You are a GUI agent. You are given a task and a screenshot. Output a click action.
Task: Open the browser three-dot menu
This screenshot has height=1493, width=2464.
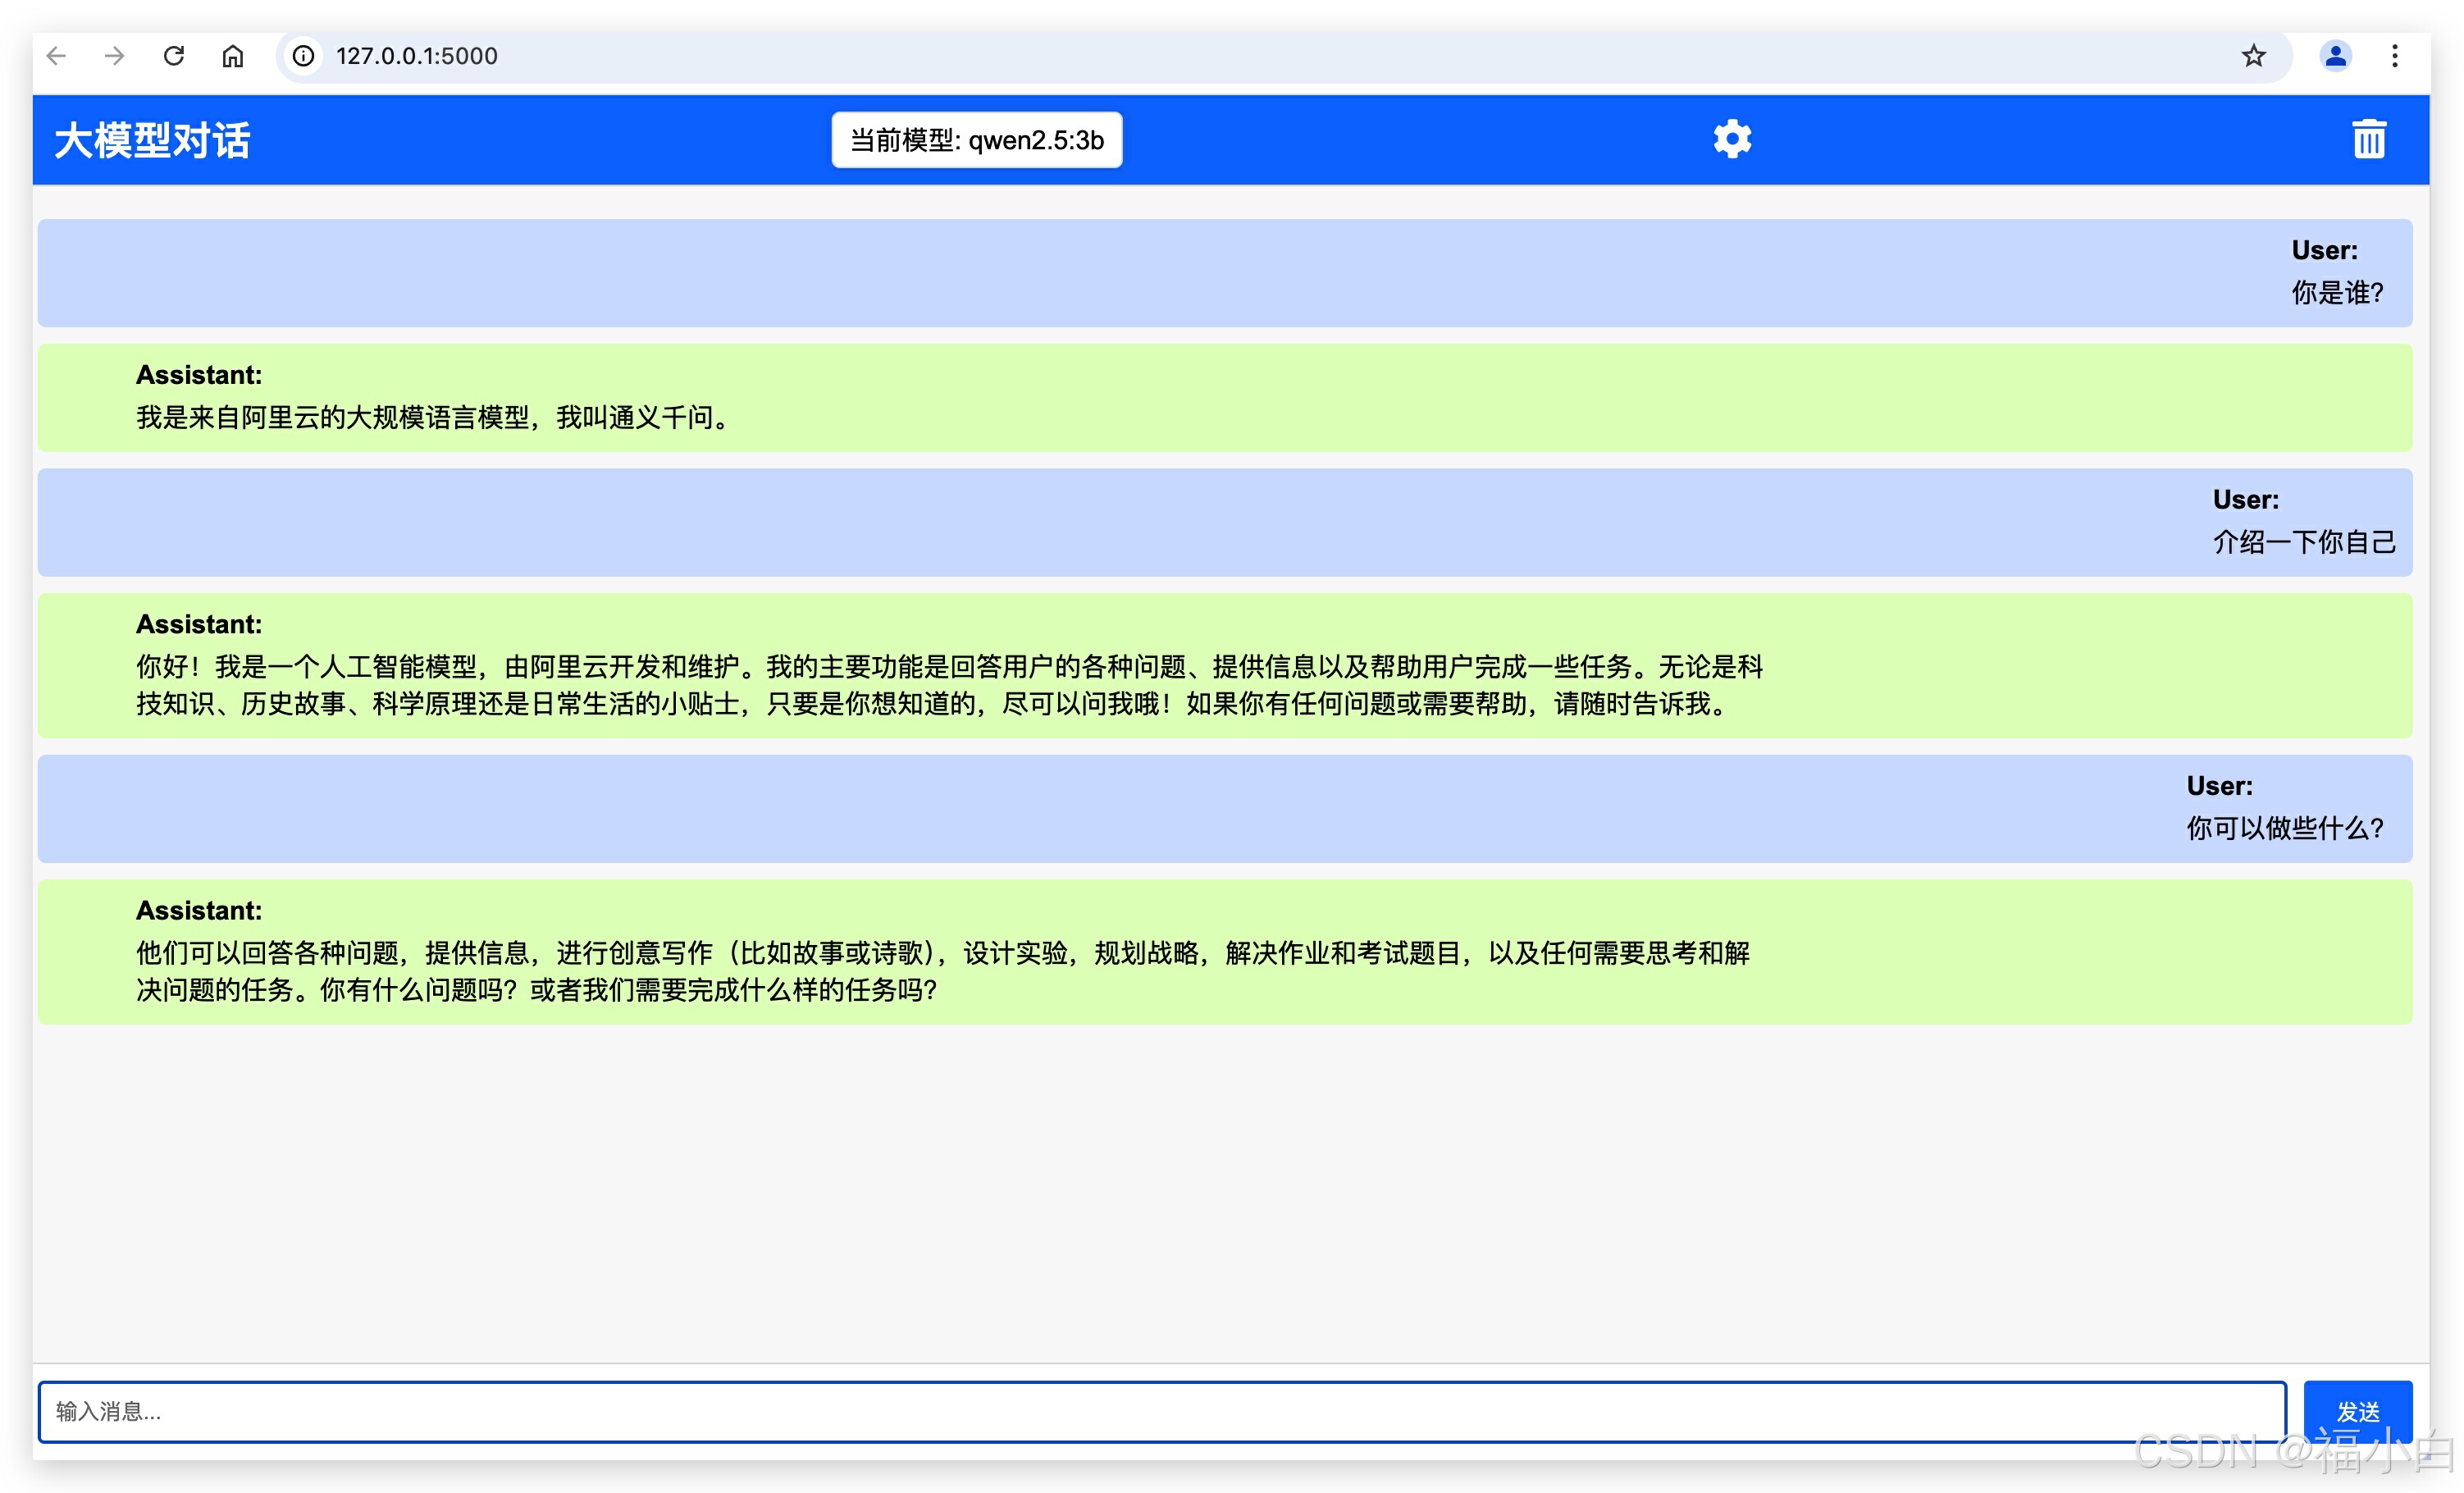[2395, 56]
